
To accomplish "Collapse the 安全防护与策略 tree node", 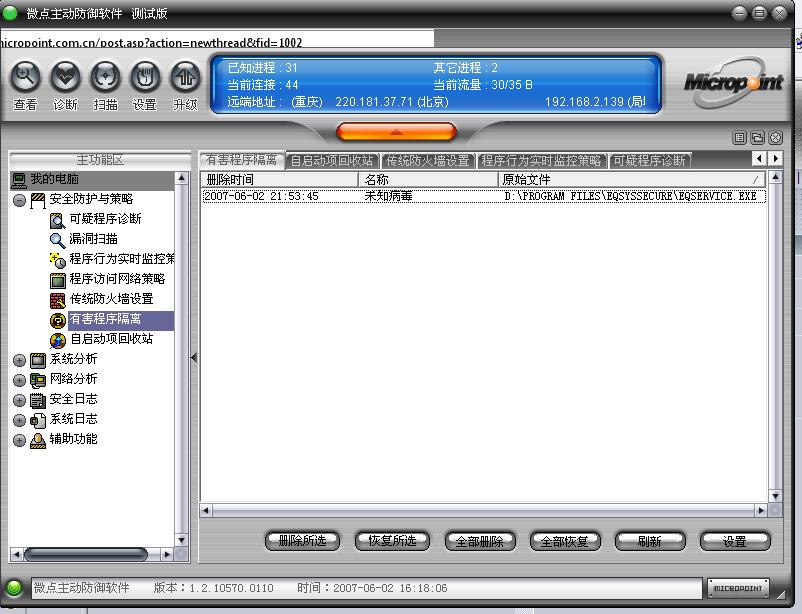I will pos(19,200).
